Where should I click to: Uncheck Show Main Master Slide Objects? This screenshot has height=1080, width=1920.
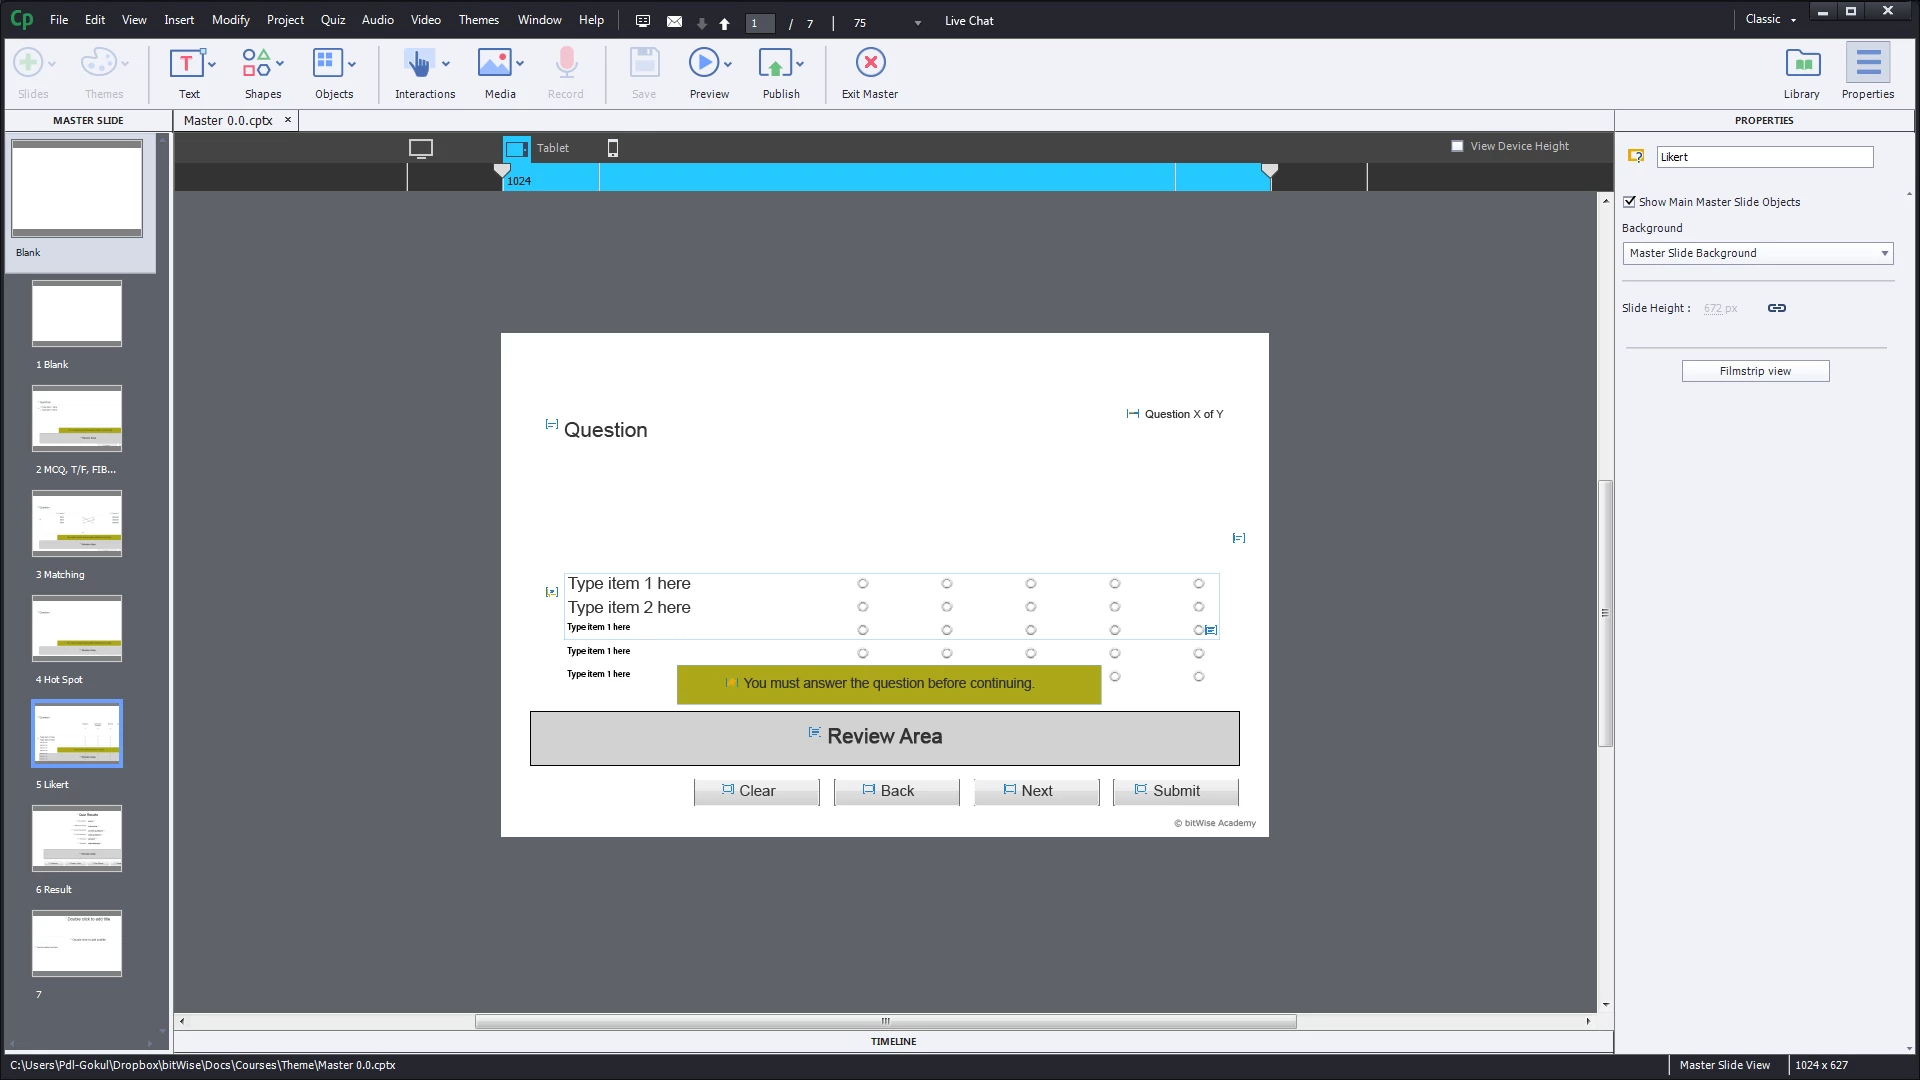(1630, 202)
